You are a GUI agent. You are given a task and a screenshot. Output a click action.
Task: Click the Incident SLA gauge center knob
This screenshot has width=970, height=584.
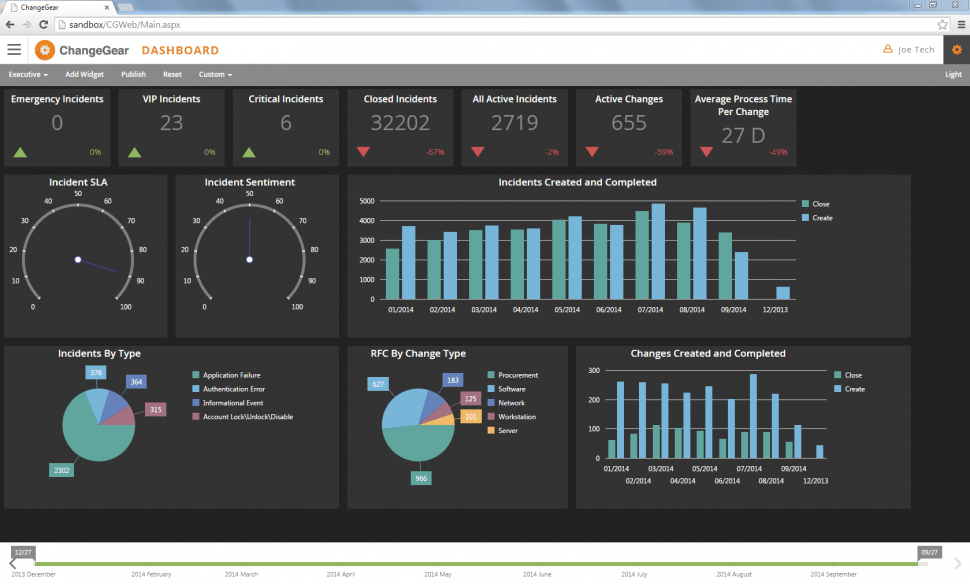pos(78,259)
